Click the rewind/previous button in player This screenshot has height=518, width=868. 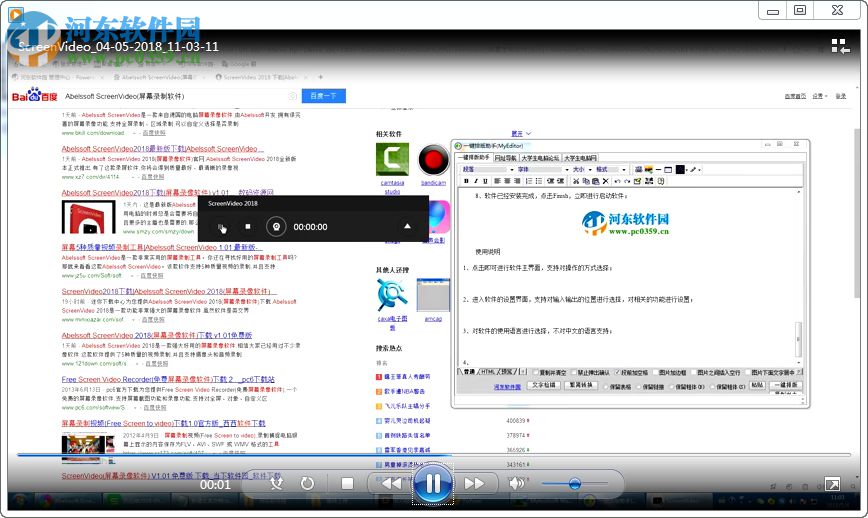391,483
